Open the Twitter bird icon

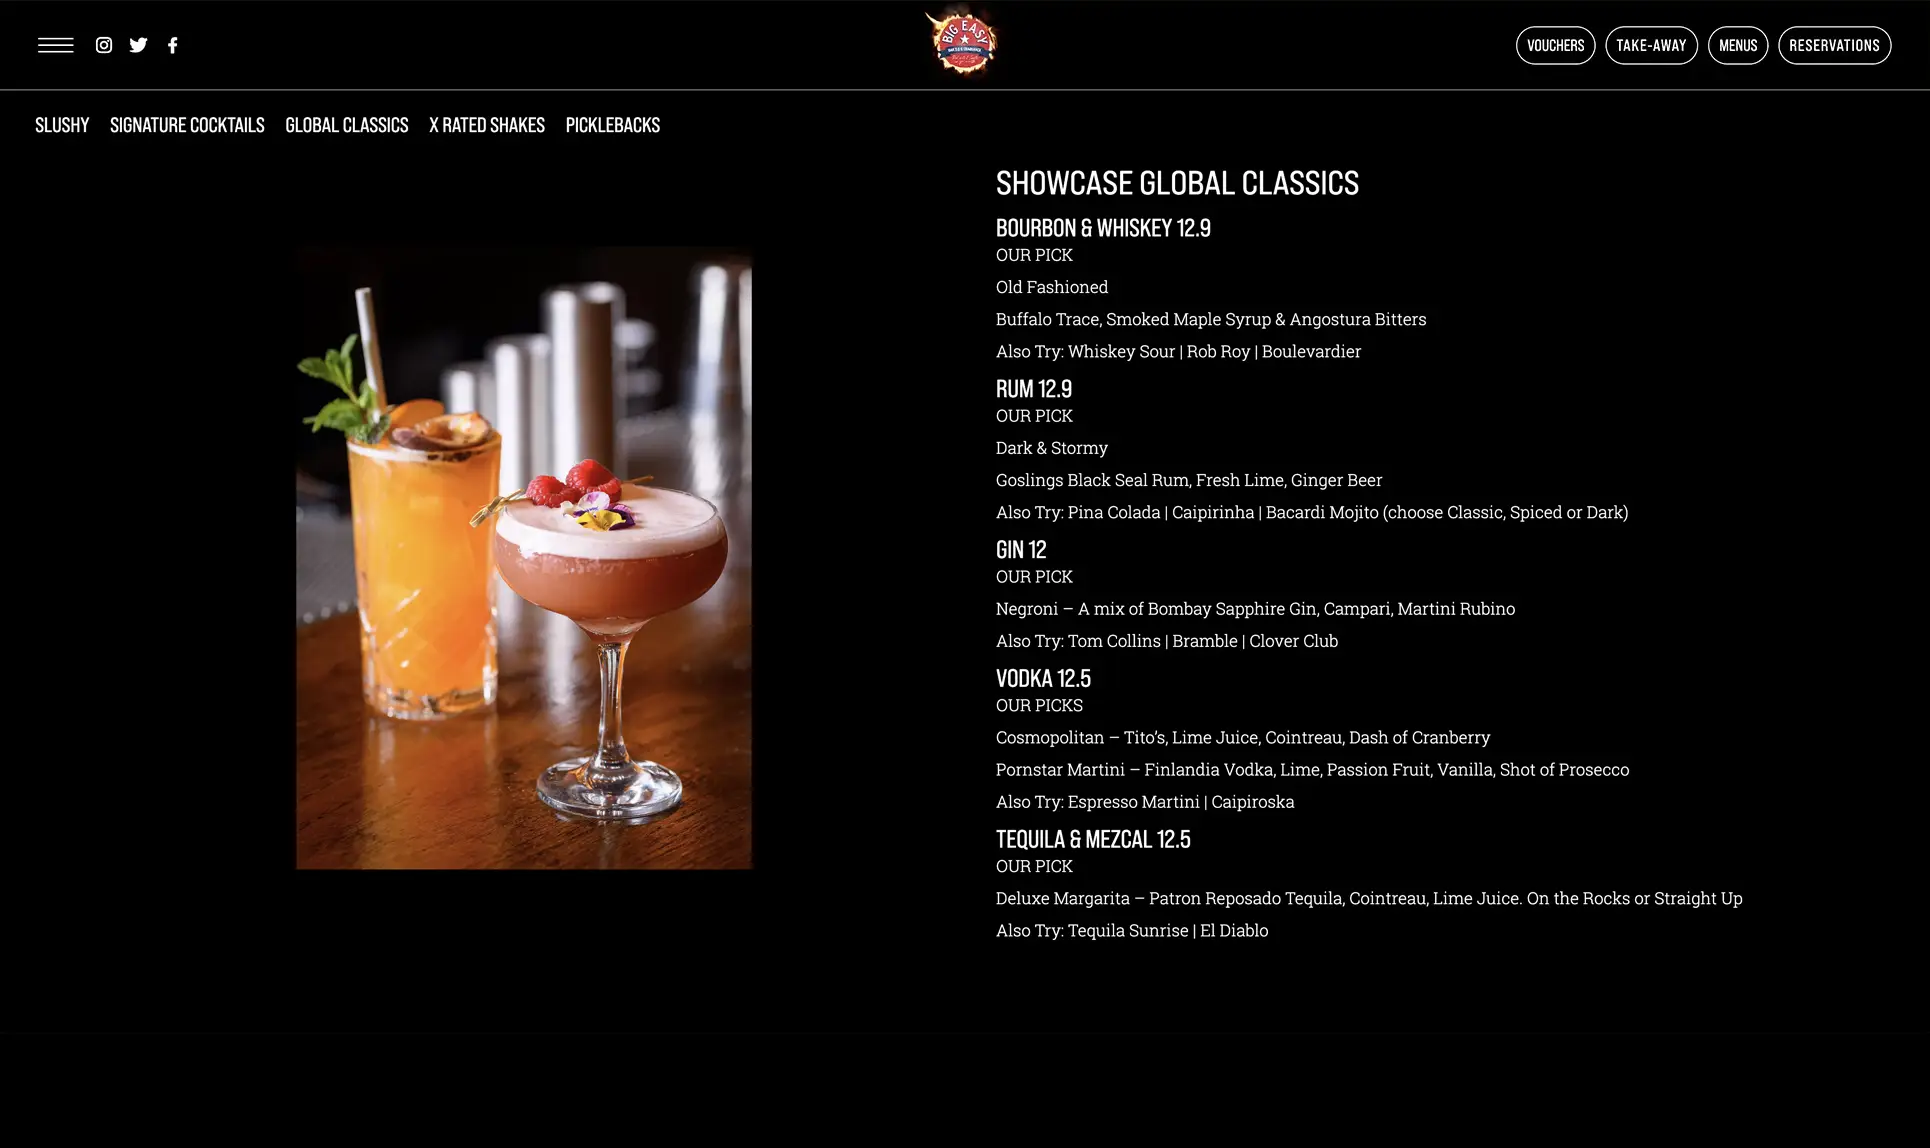139,45
